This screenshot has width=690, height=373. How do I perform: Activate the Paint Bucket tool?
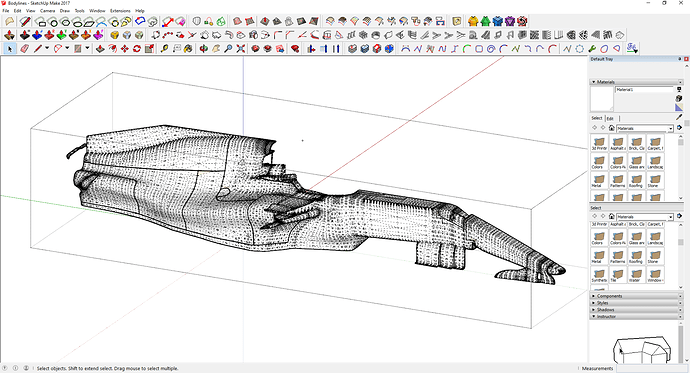pos(188,49)
